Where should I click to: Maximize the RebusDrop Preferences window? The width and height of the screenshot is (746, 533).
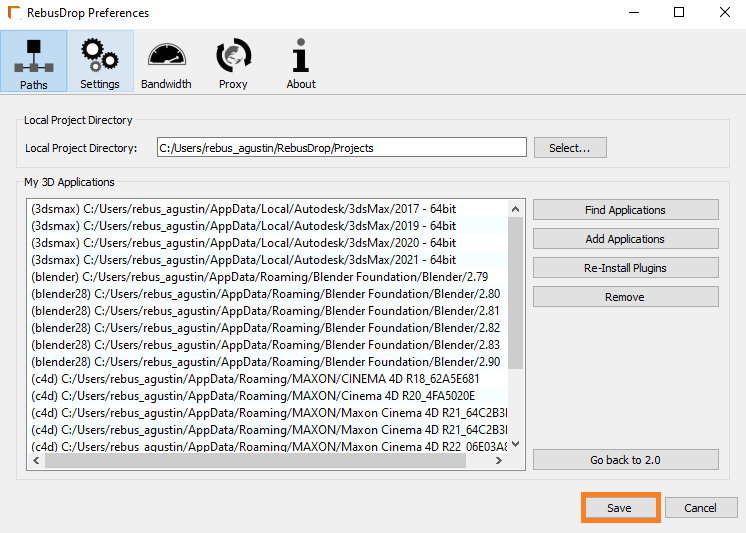pyautogui.click(x=679, y=12)
